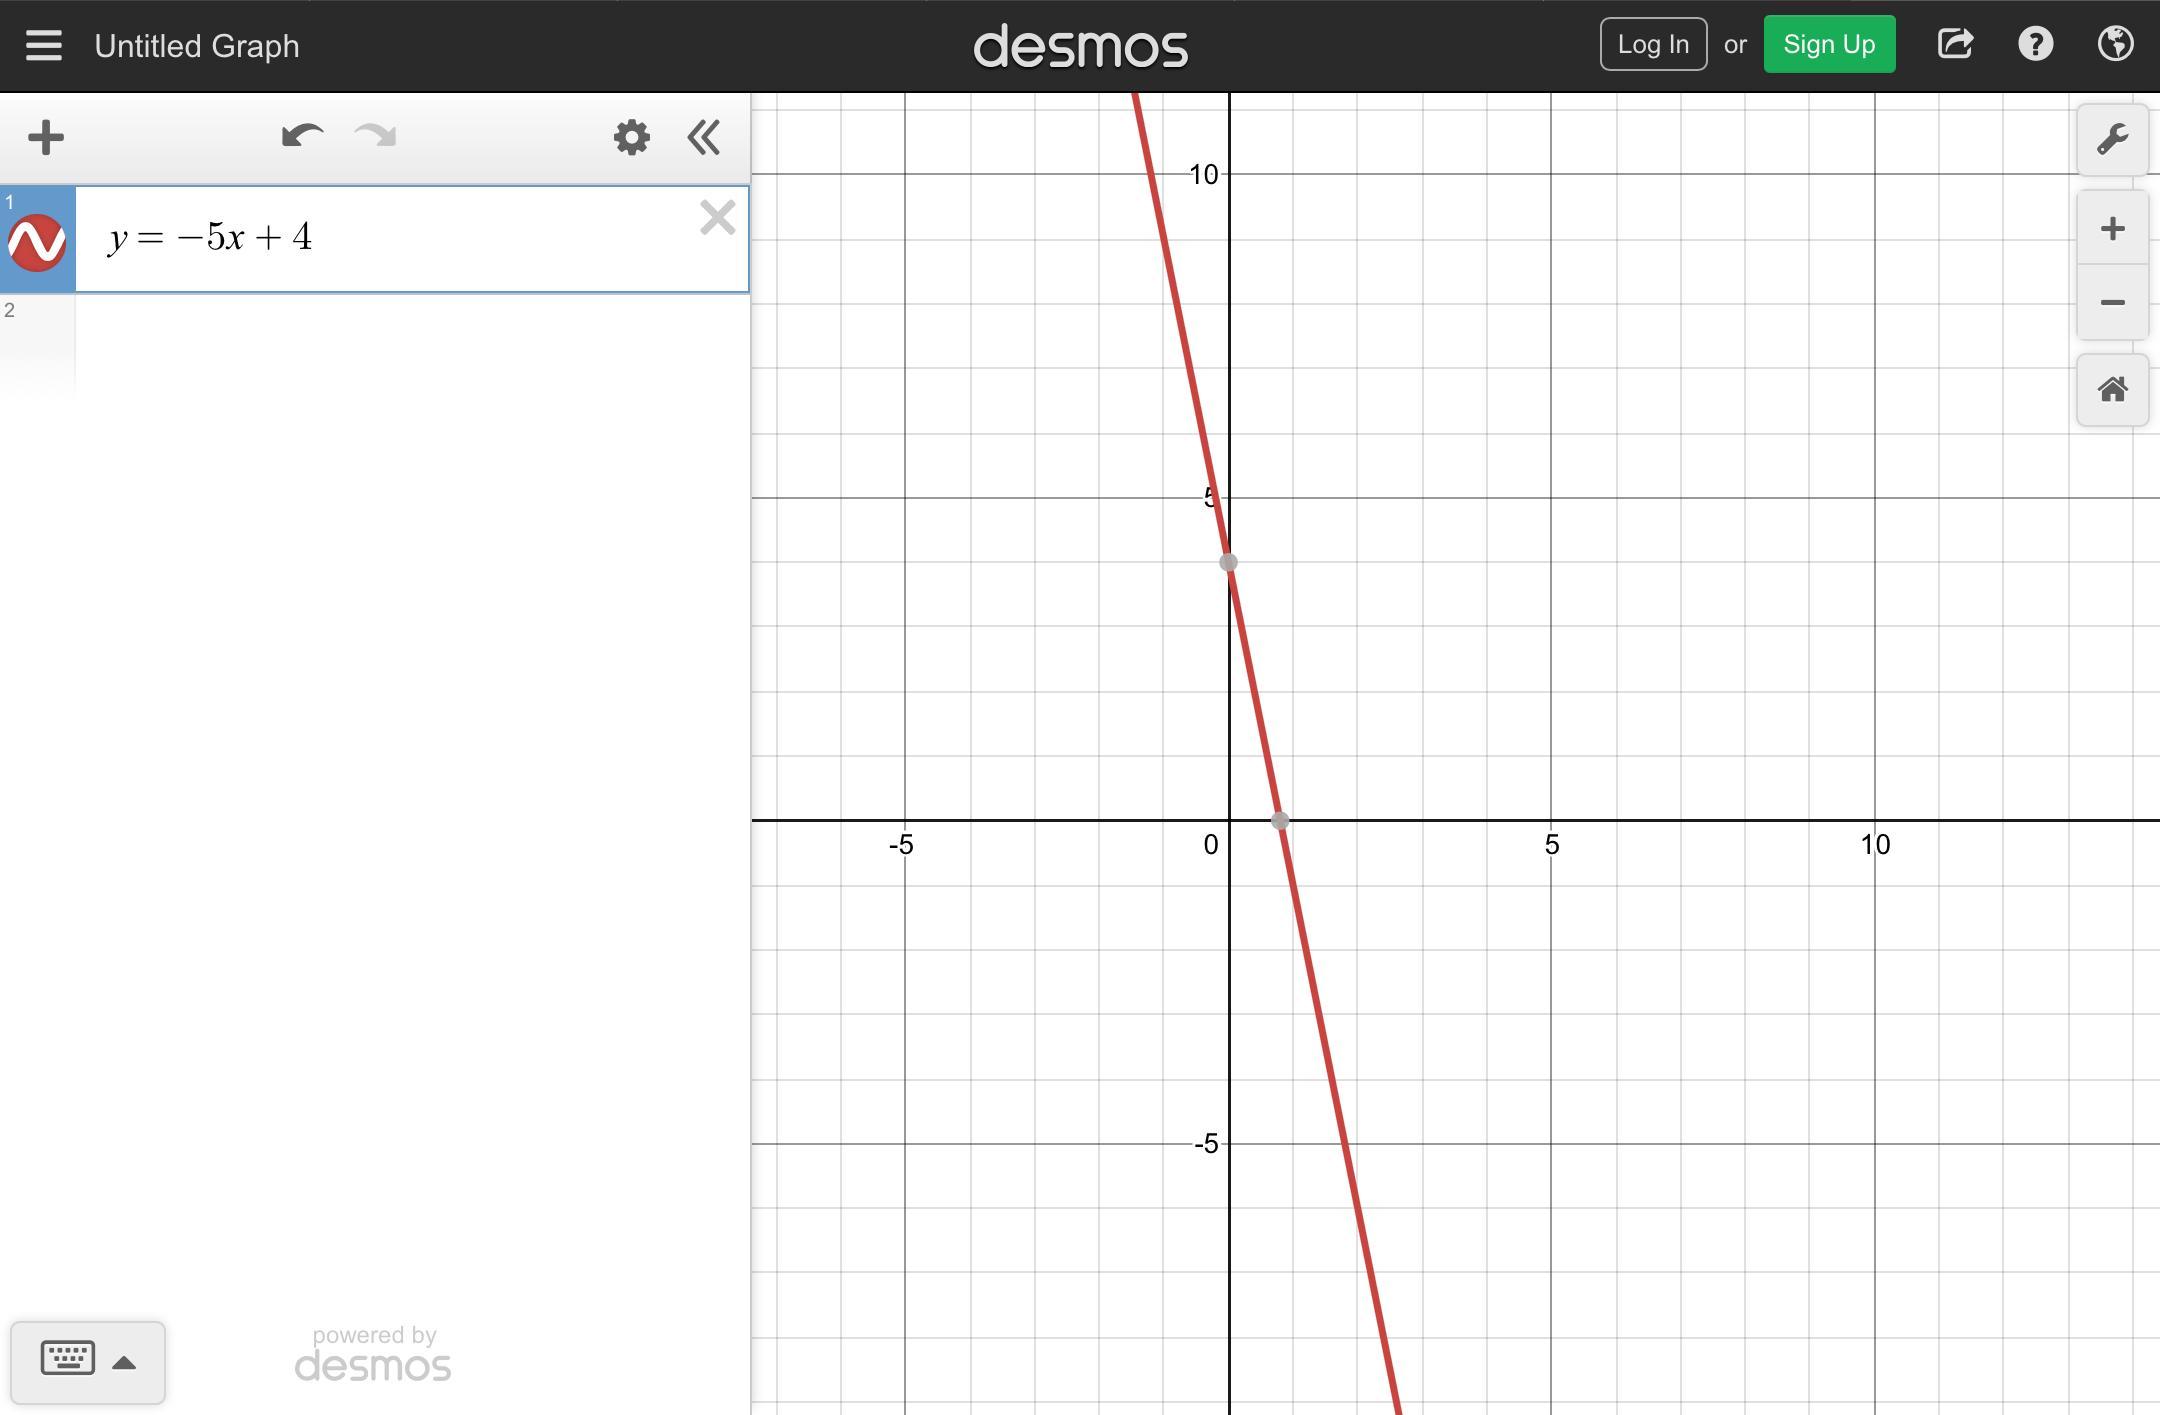The image size is (2160, 1415).
Task: Reset graph to default home view
Action: (2112, 390)
